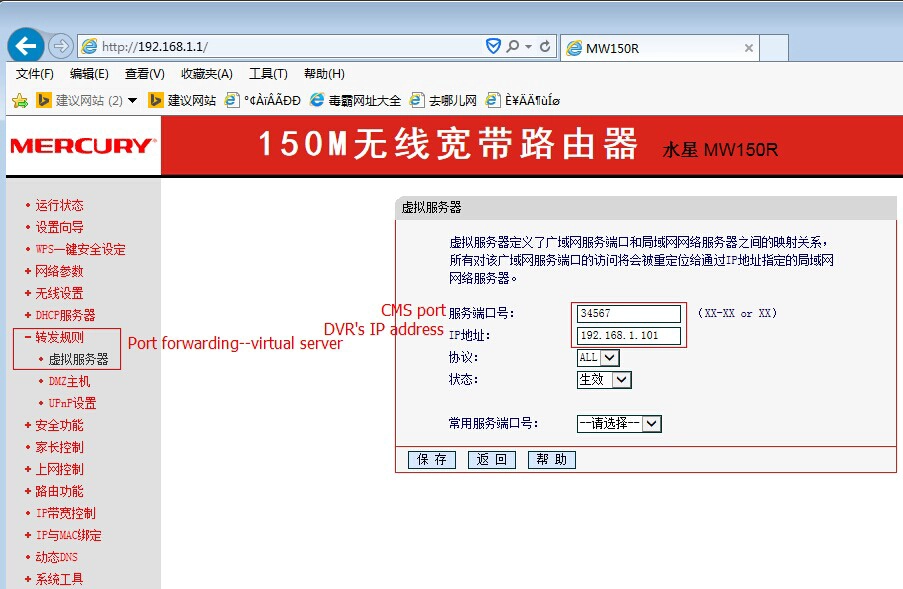Open the 协议 ALL dropdown
This screenshot has width=903, height=589.
click(598, 358)
